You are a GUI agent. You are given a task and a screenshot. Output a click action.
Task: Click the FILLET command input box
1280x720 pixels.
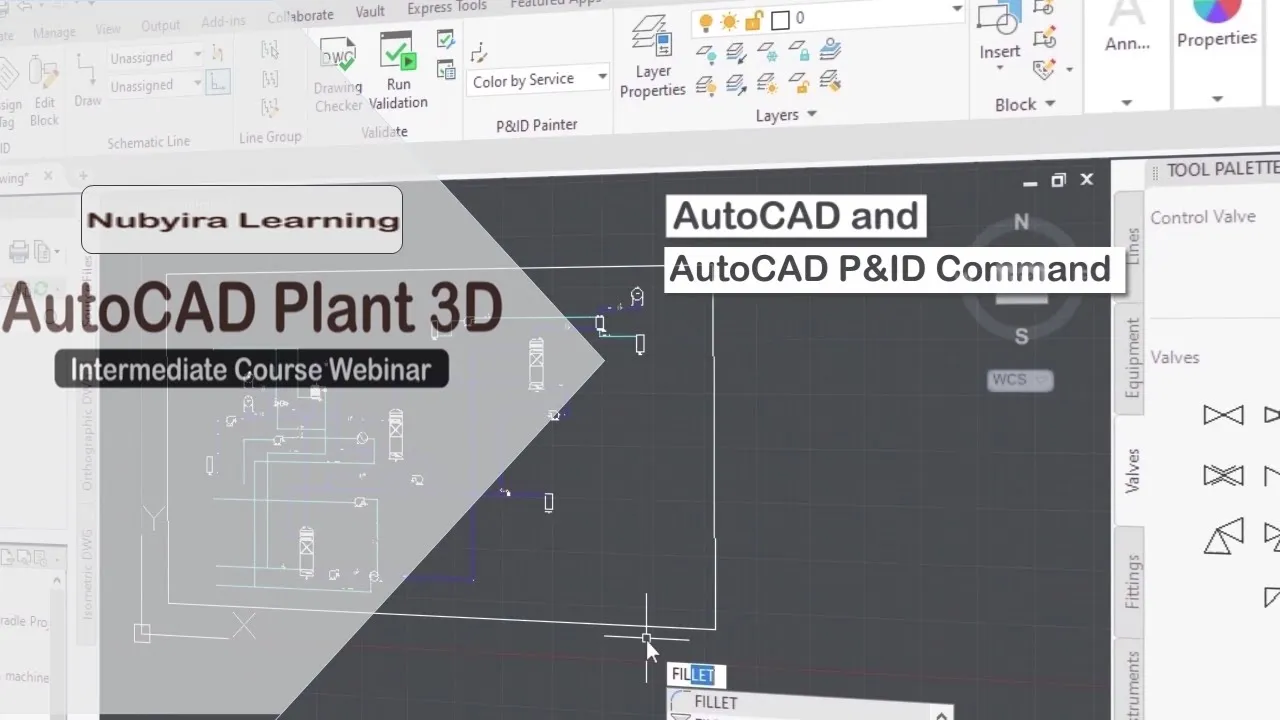coord(692,675)
